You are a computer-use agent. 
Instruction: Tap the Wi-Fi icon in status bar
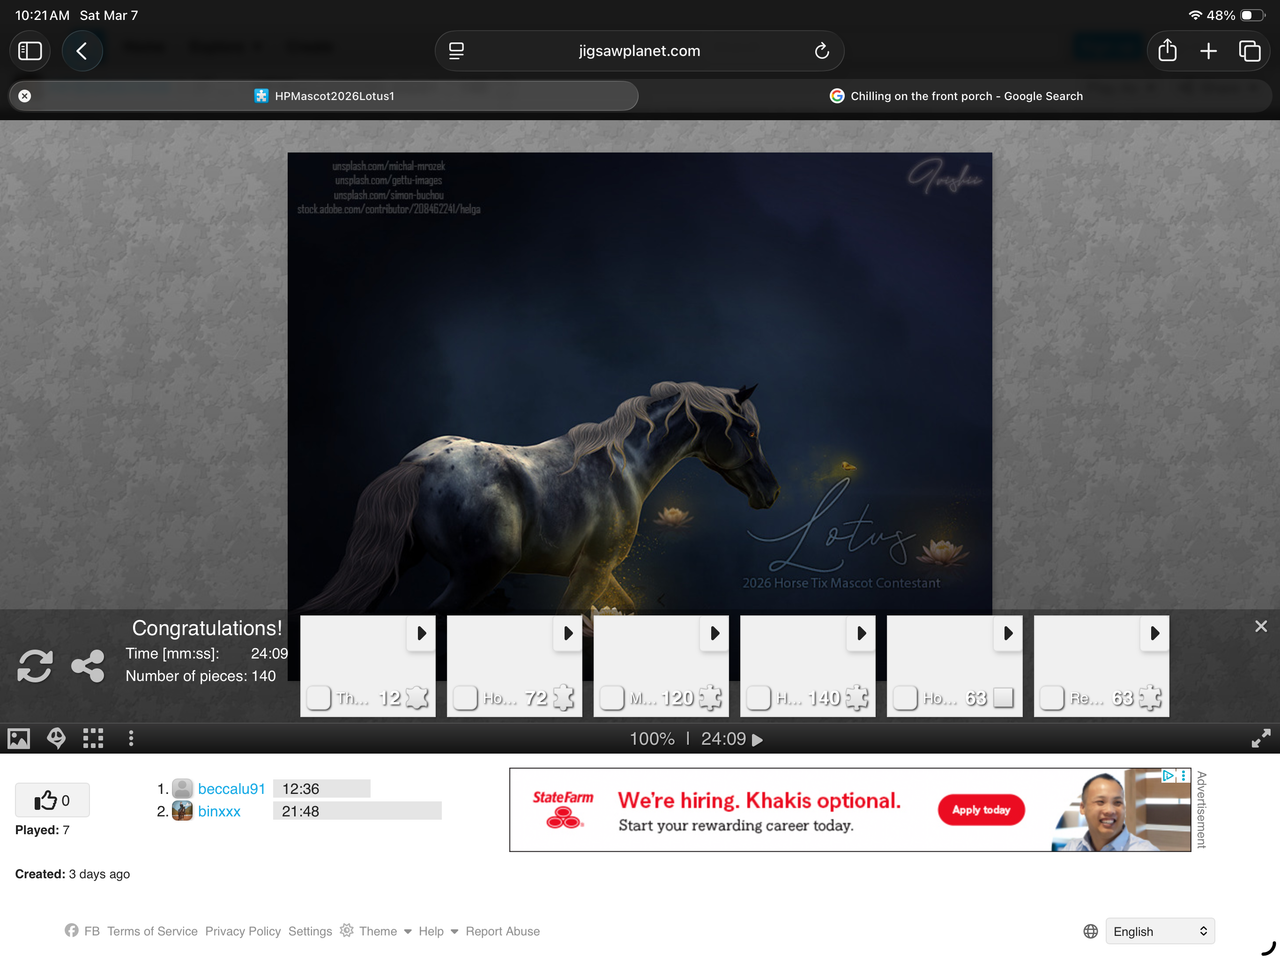click(x=1195, y=16)
